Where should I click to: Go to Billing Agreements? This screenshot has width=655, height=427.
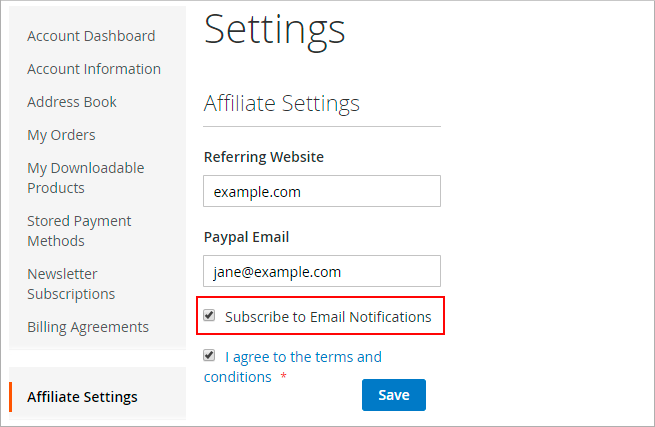tap(88, 327)
